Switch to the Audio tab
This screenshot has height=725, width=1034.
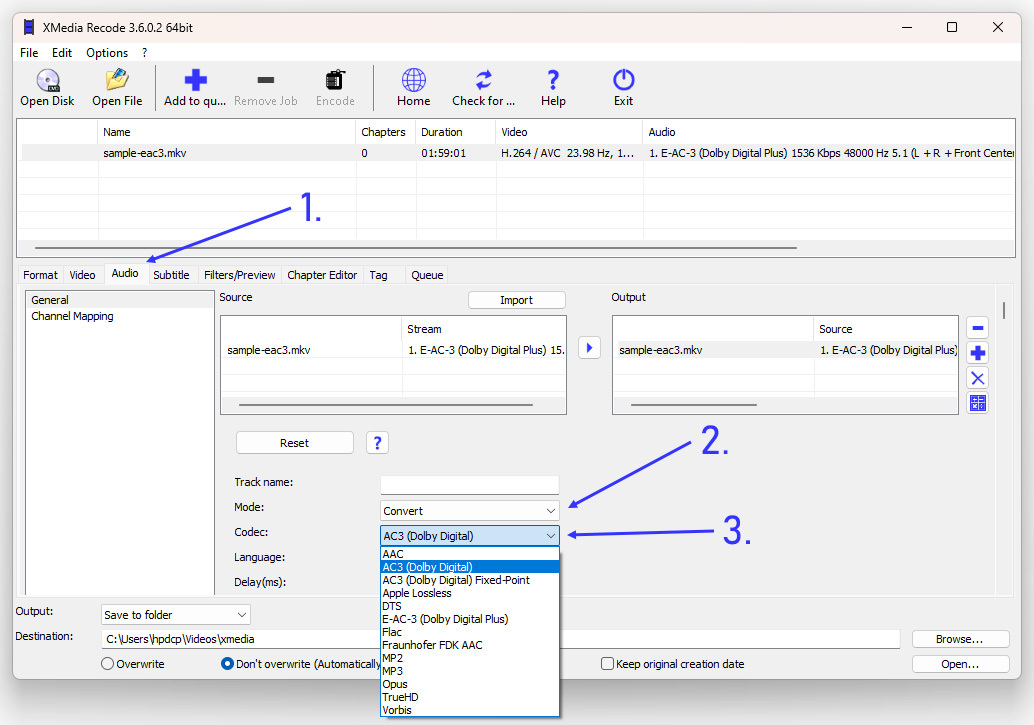pos(125,273)
